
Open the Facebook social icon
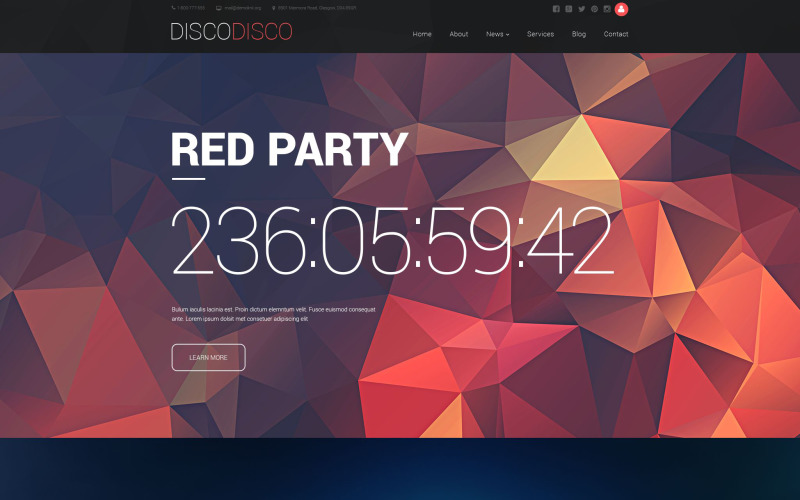556,9
